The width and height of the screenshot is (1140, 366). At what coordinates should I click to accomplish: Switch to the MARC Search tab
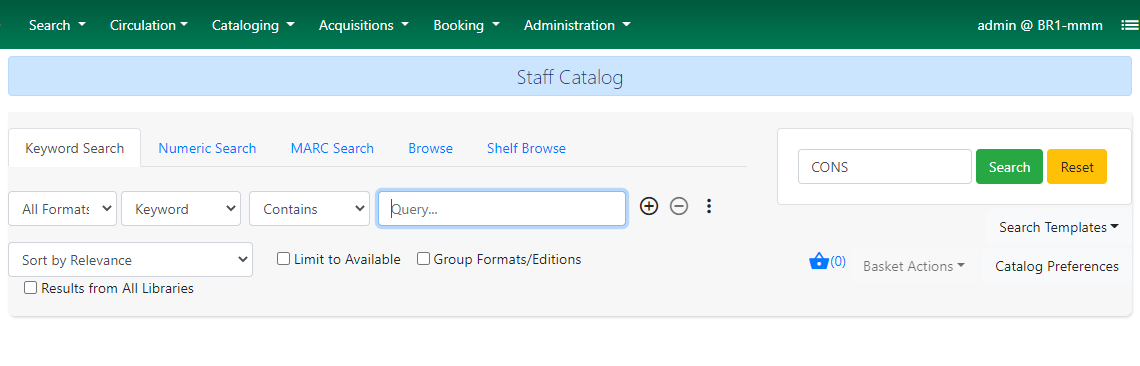tap(332, 148)
